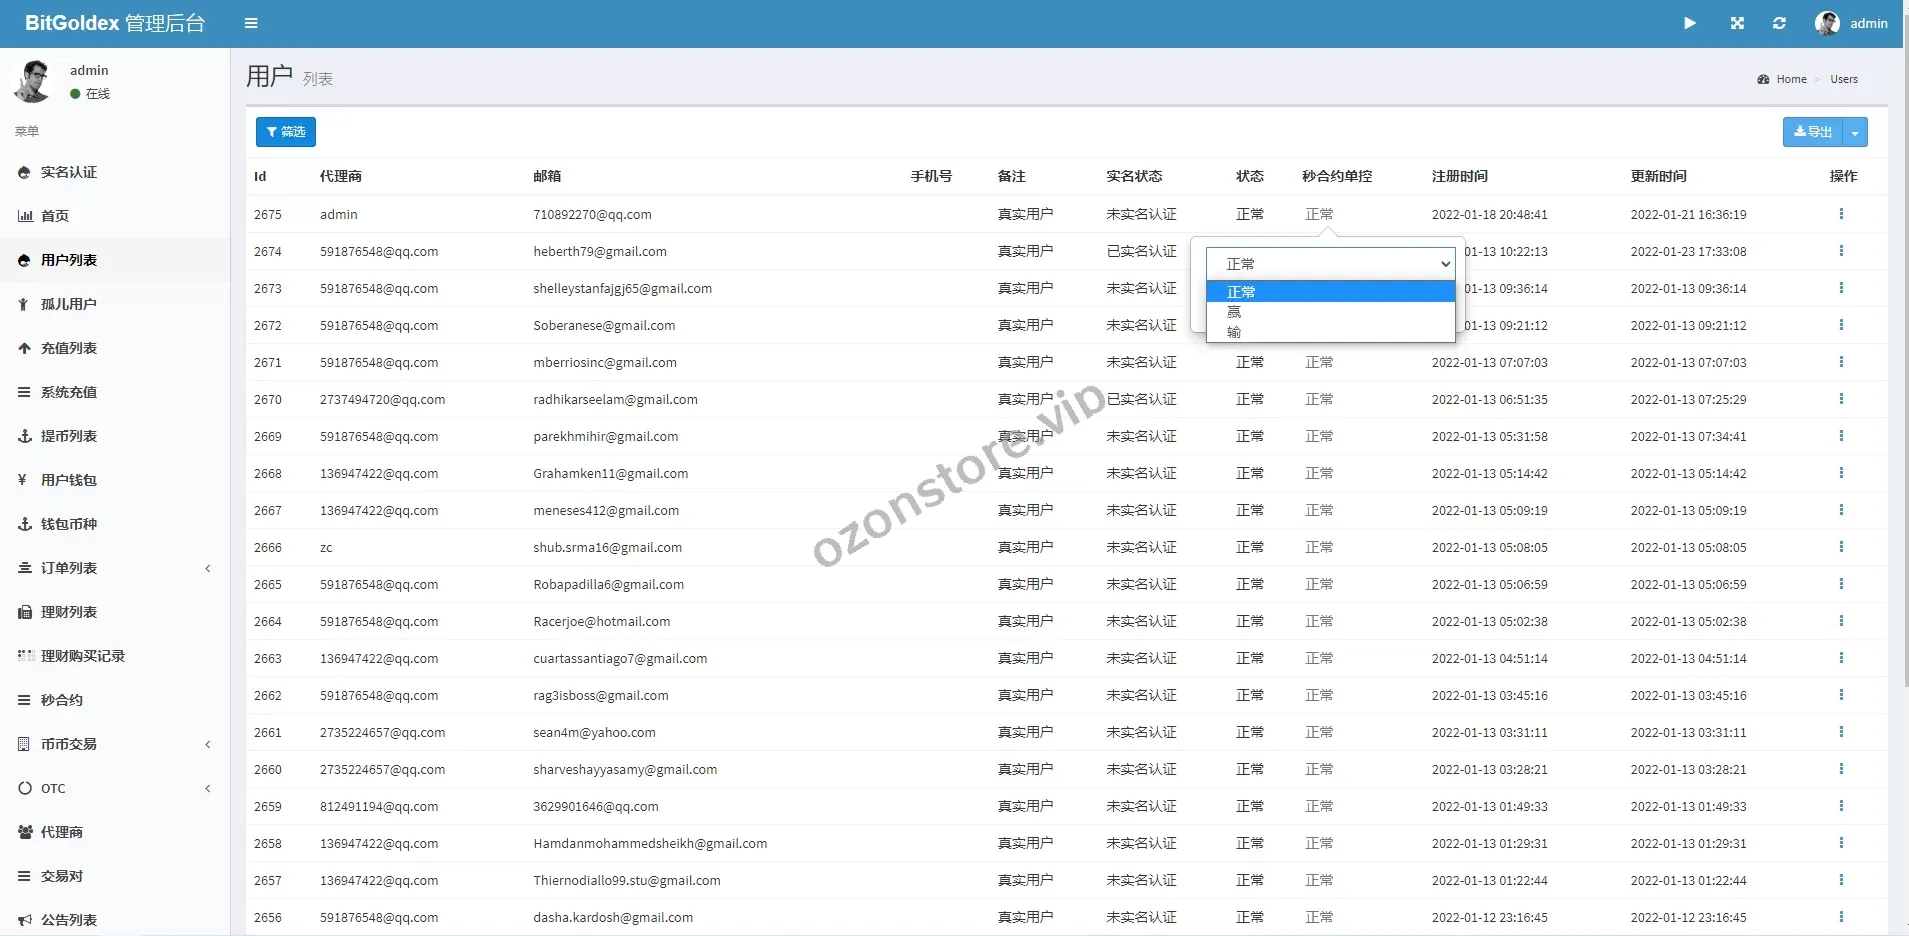Open 实名认证 in sidebar menu

[69, 172]
